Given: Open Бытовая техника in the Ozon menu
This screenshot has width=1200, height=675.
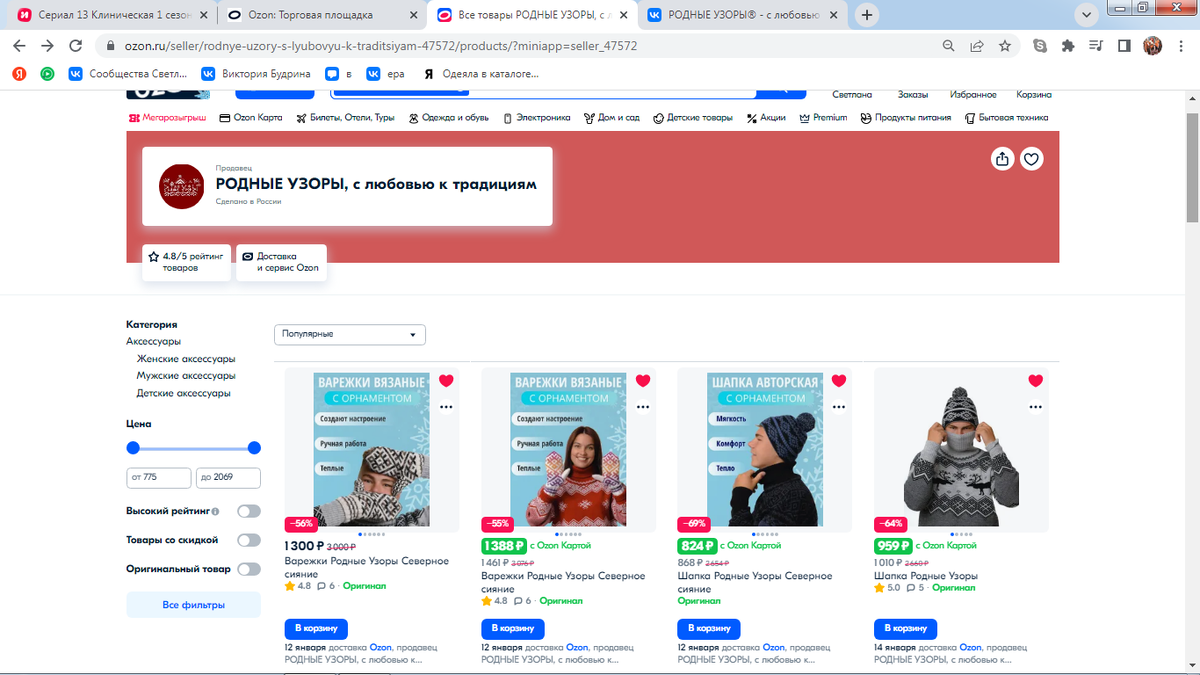Looking at the screenshot, I should tap(1006, 117).
